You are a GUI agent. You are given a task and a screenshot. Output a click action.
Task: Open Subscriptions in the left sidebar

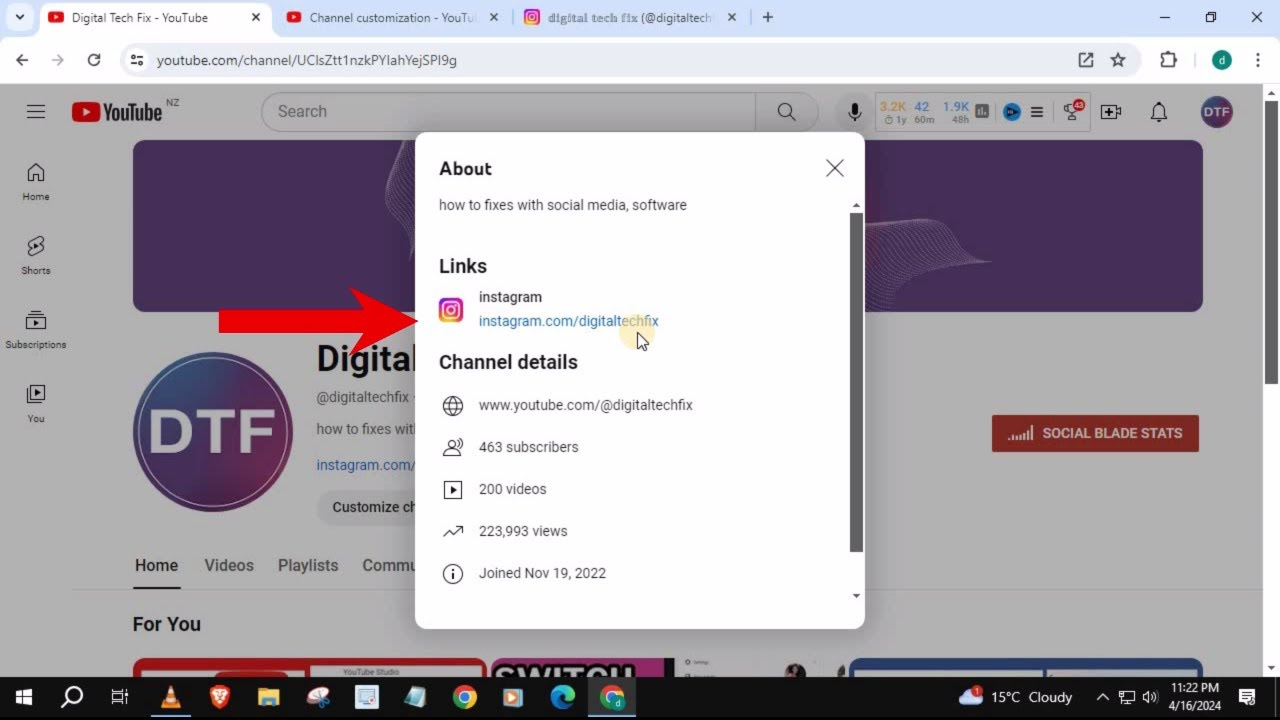click(x=36, y=330)
